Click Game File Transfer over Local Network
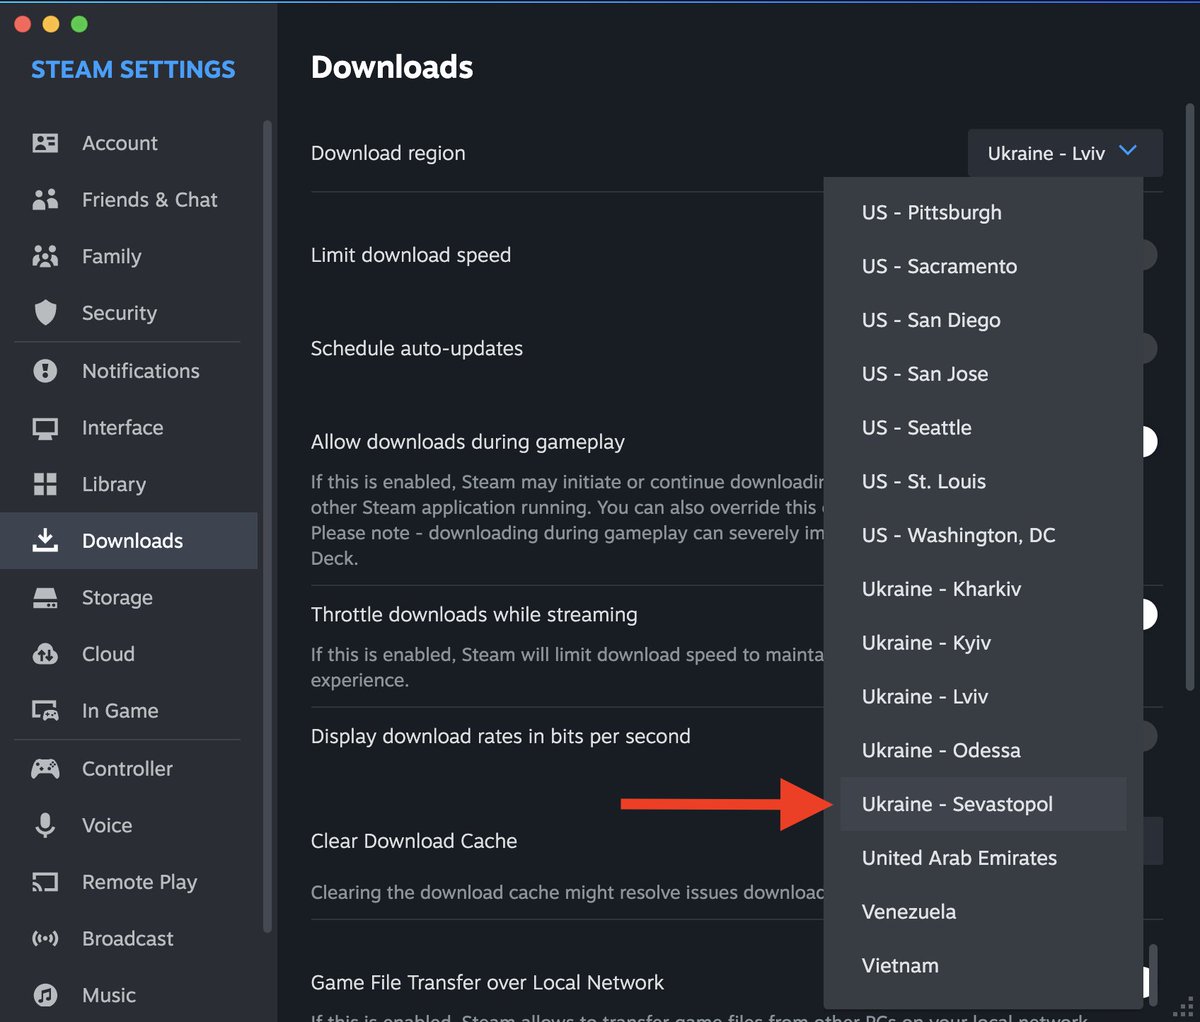Screen dimensions: 1200x1022 coord(487,983)
